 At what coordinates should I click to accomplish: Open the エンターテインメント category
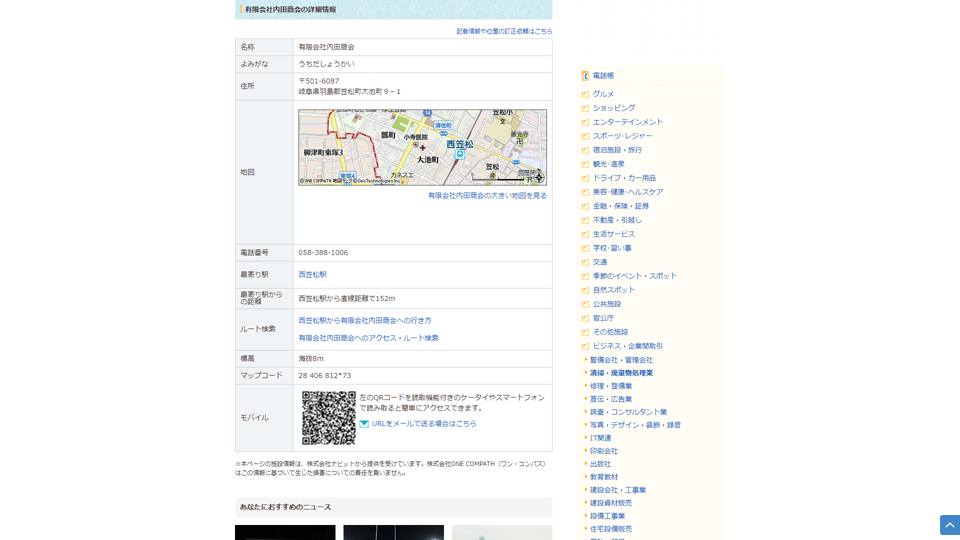coord(627,122)
